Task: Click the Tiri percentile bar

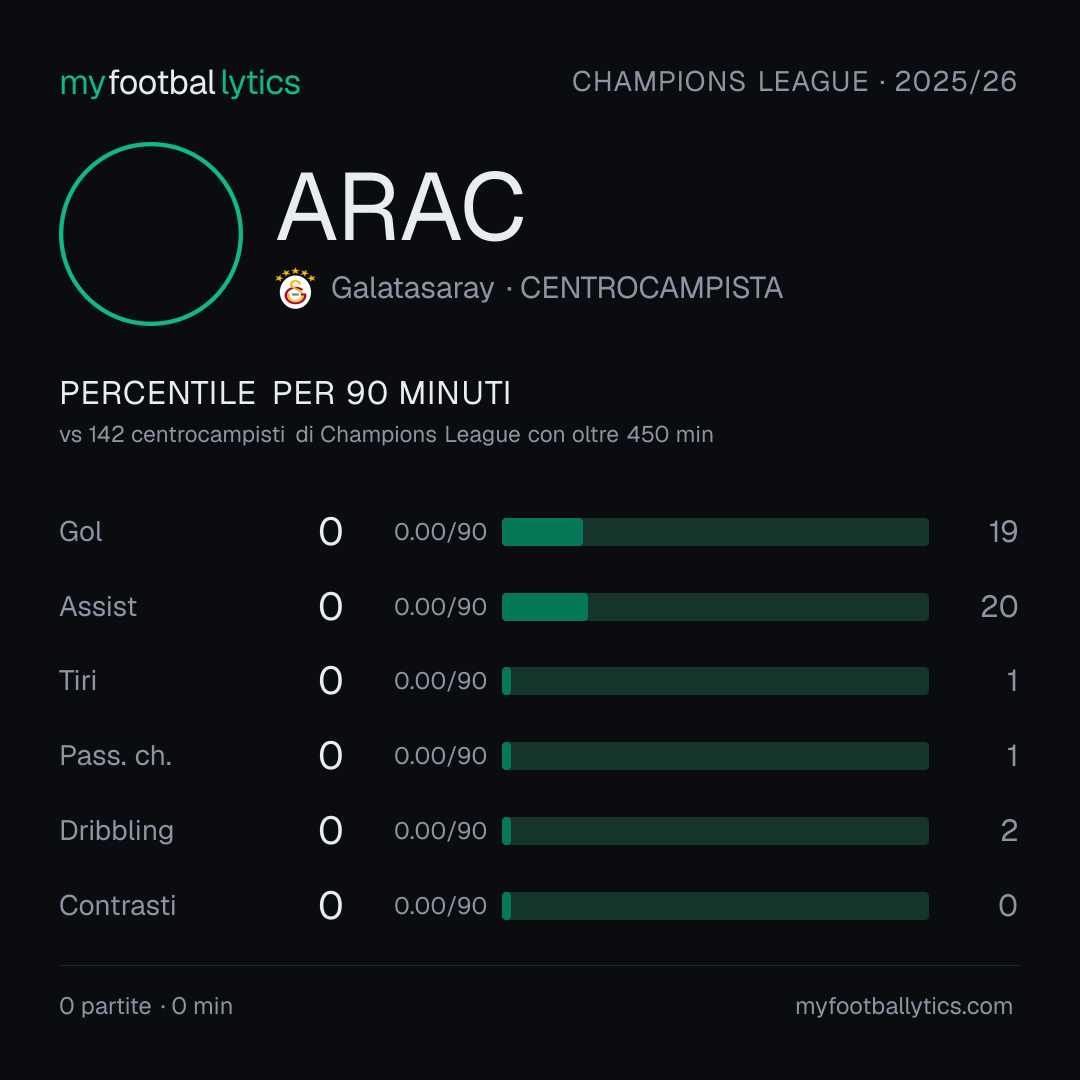Action: pos(715,681)
